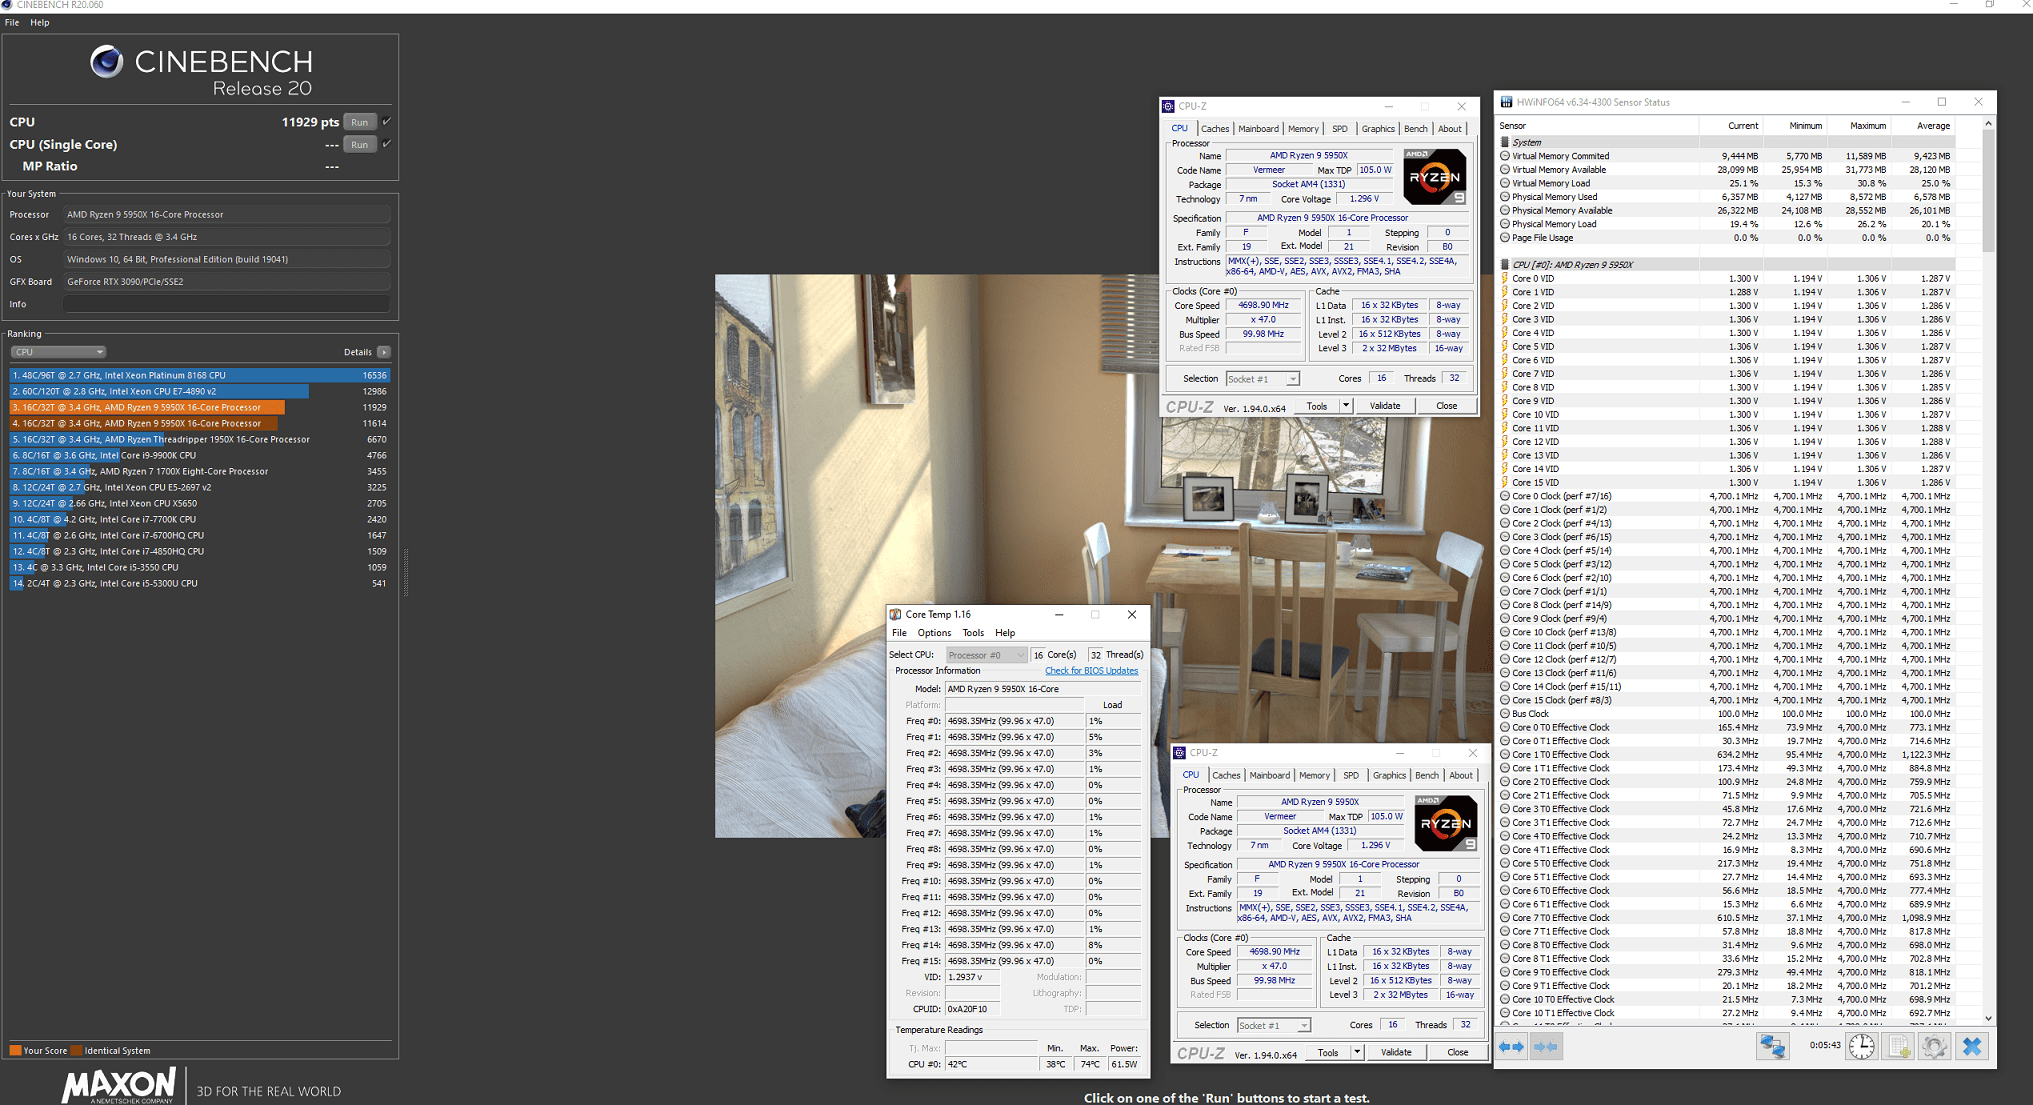2033x1105 pixels.
Task: Open HWiNFO sensor settings gear icon
Action: (x=1934, y=1046)
